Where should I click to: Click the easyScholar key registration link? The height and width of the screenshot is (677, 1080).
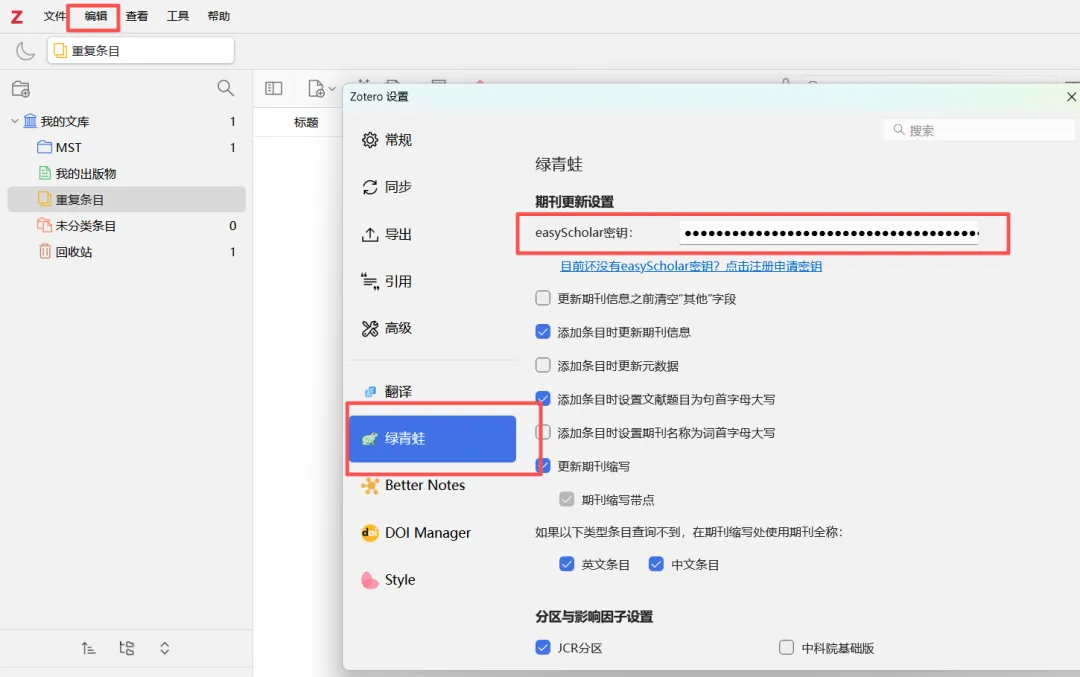[x=691, y=266]
